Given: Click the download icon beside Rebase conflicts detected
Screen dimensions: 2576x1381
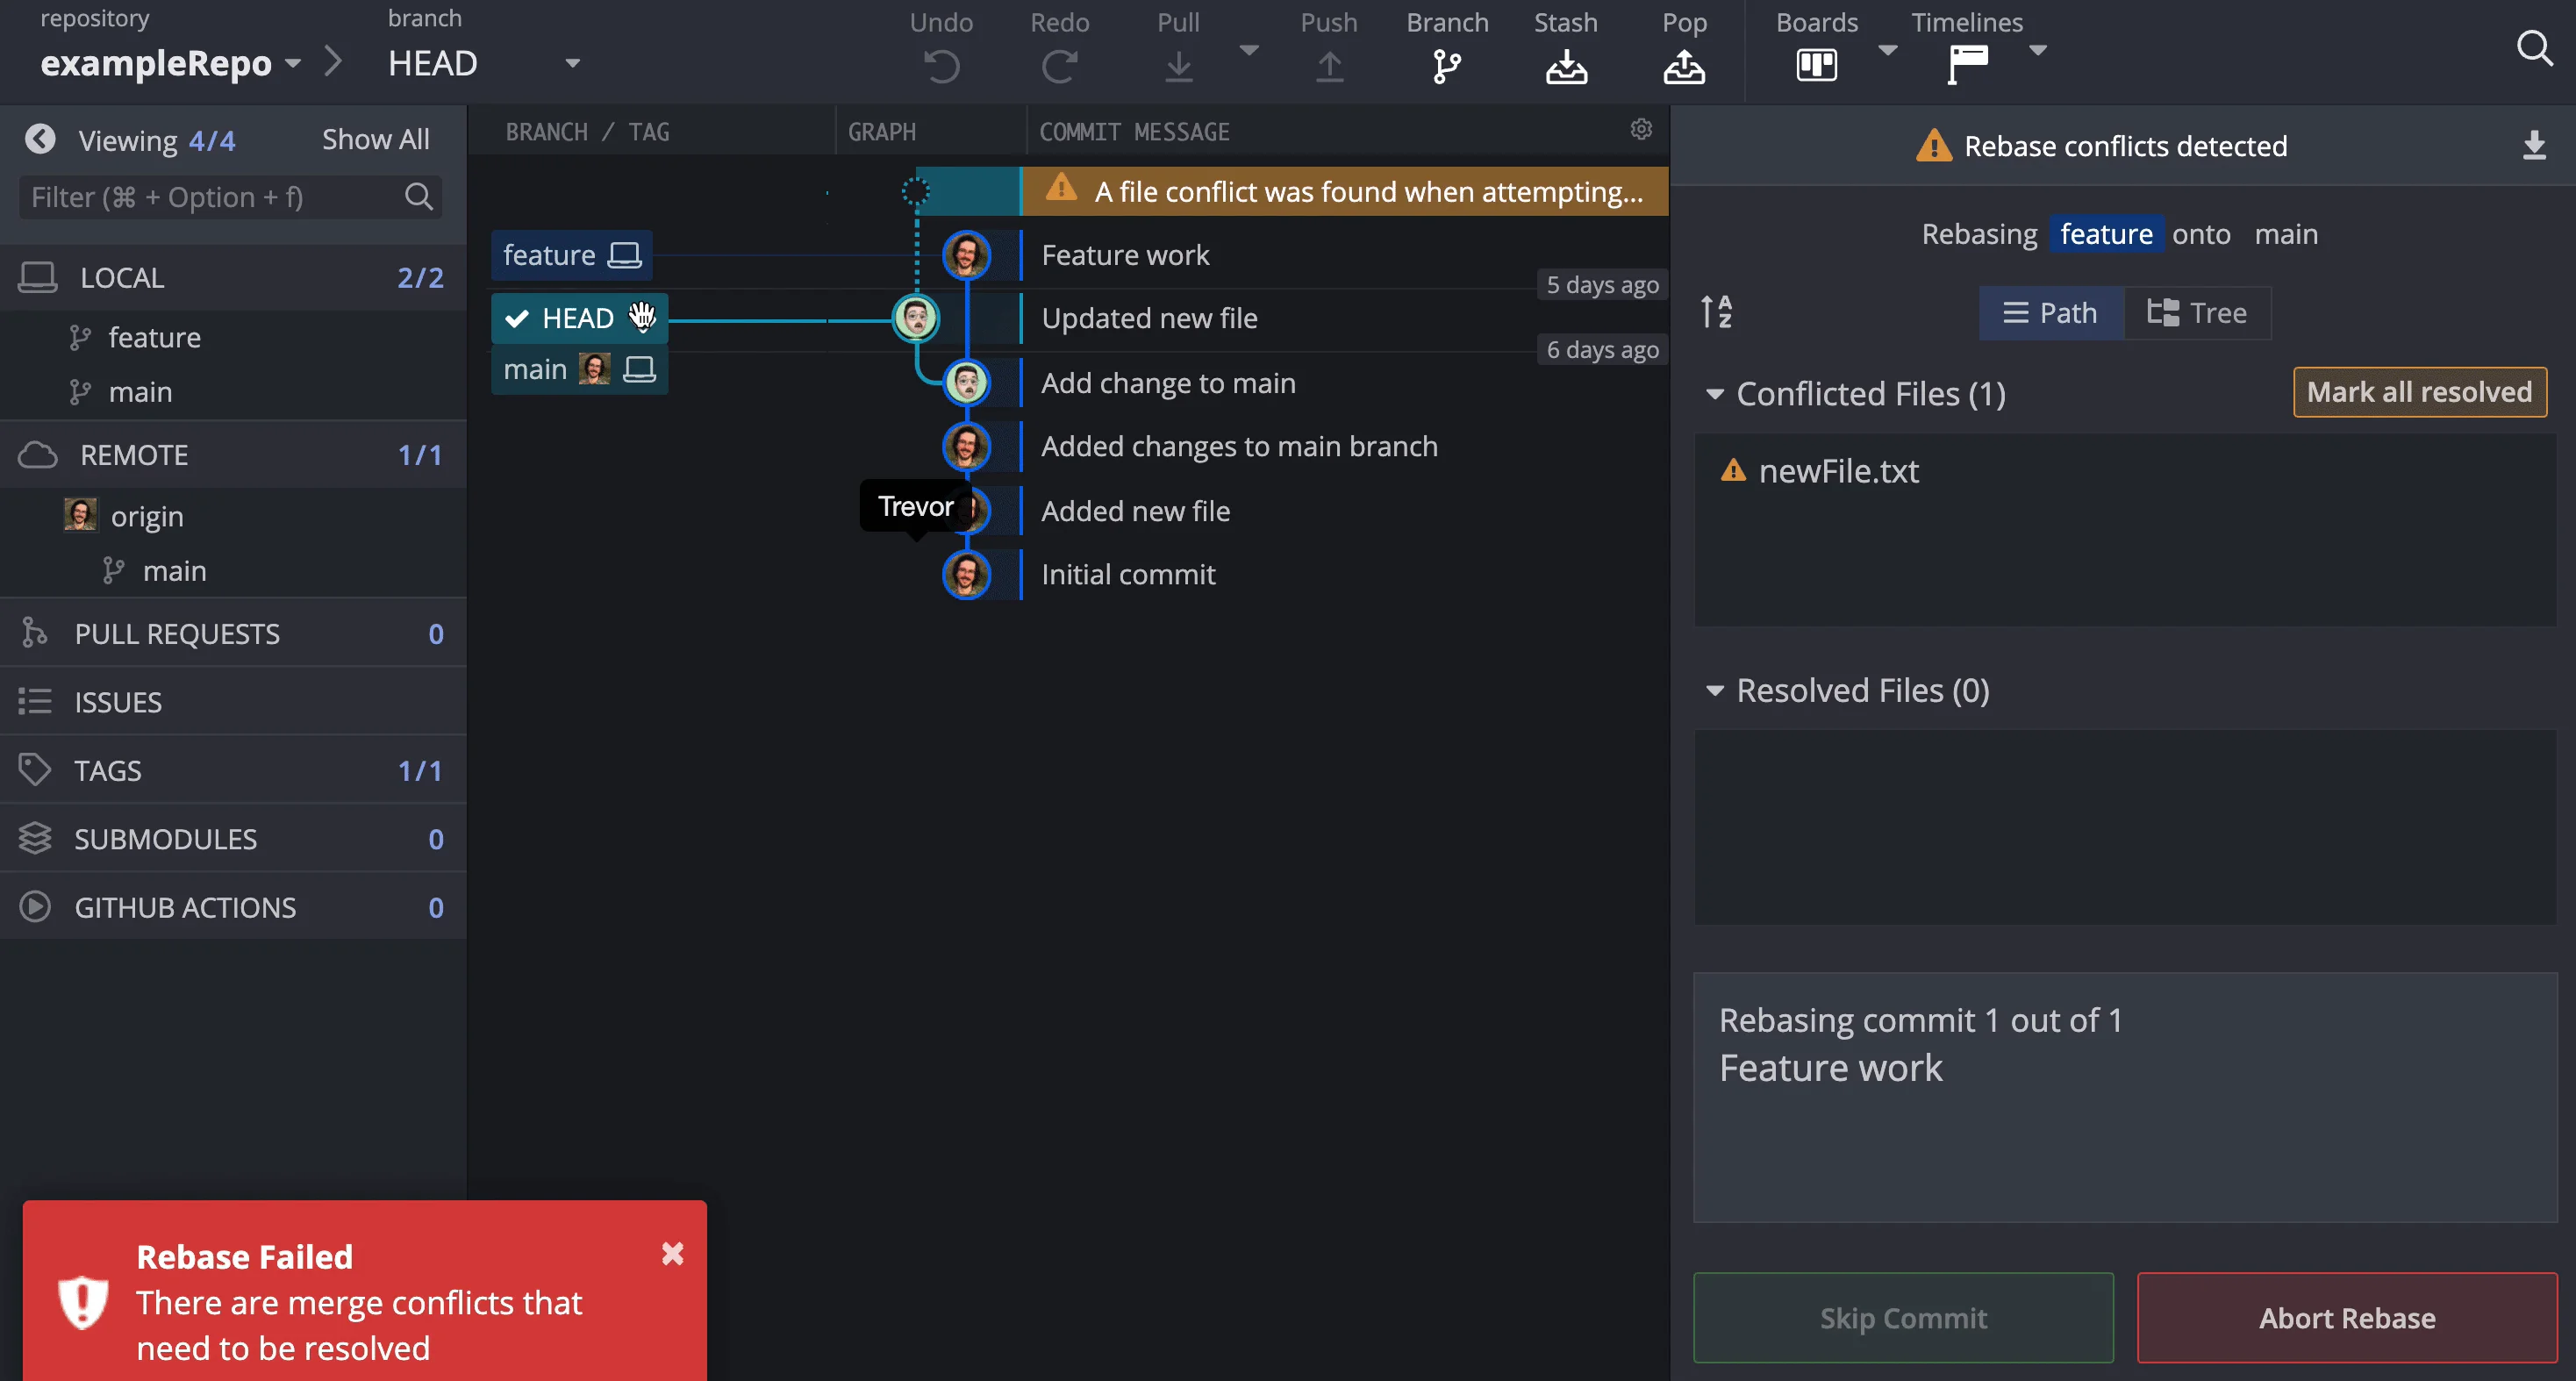Looking at the screenshot, I should [x=2533, y=146].
